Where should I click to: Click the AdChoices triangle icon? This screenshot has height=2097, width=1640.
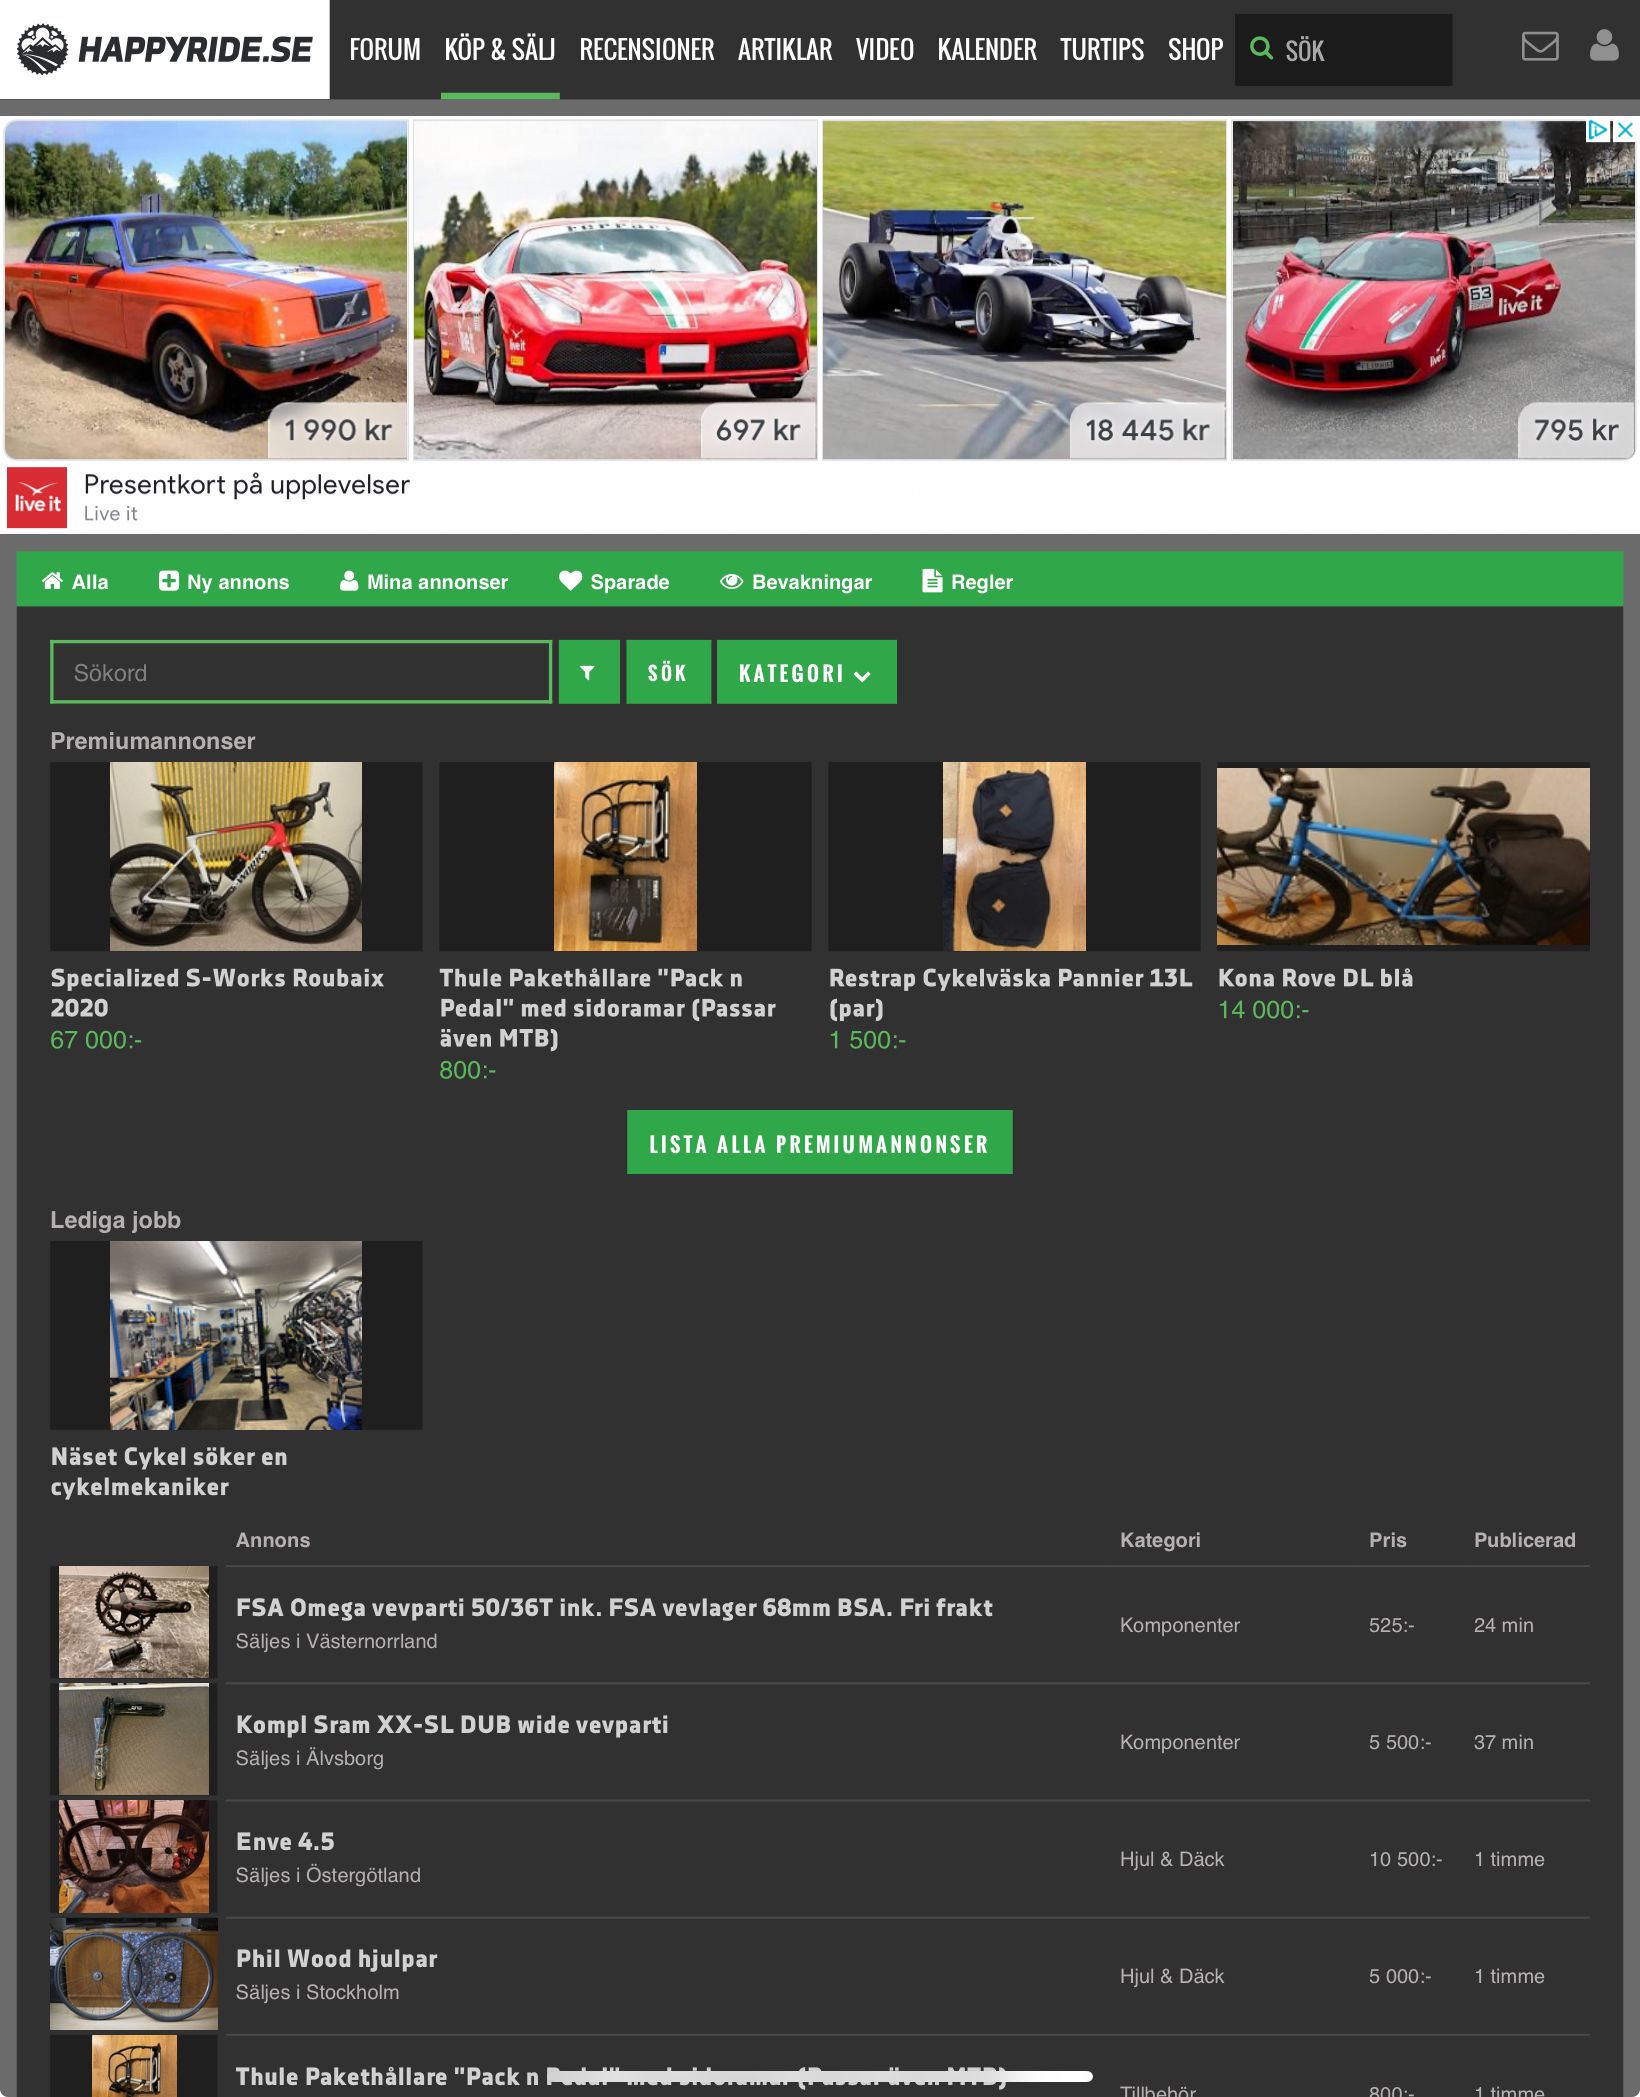(x=1598, y=130)
